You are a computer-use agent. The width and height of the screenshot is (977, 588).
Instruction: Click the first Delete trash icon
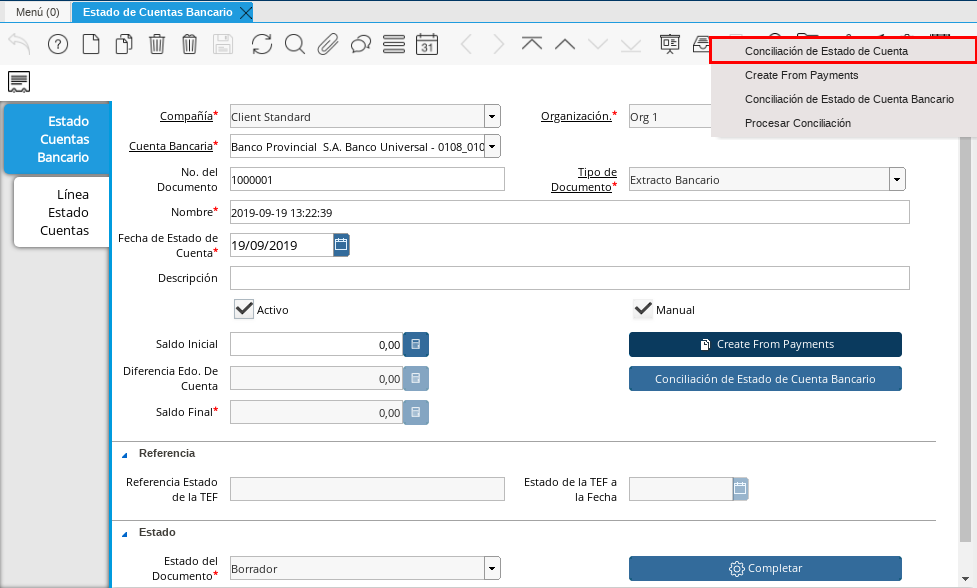157,44
